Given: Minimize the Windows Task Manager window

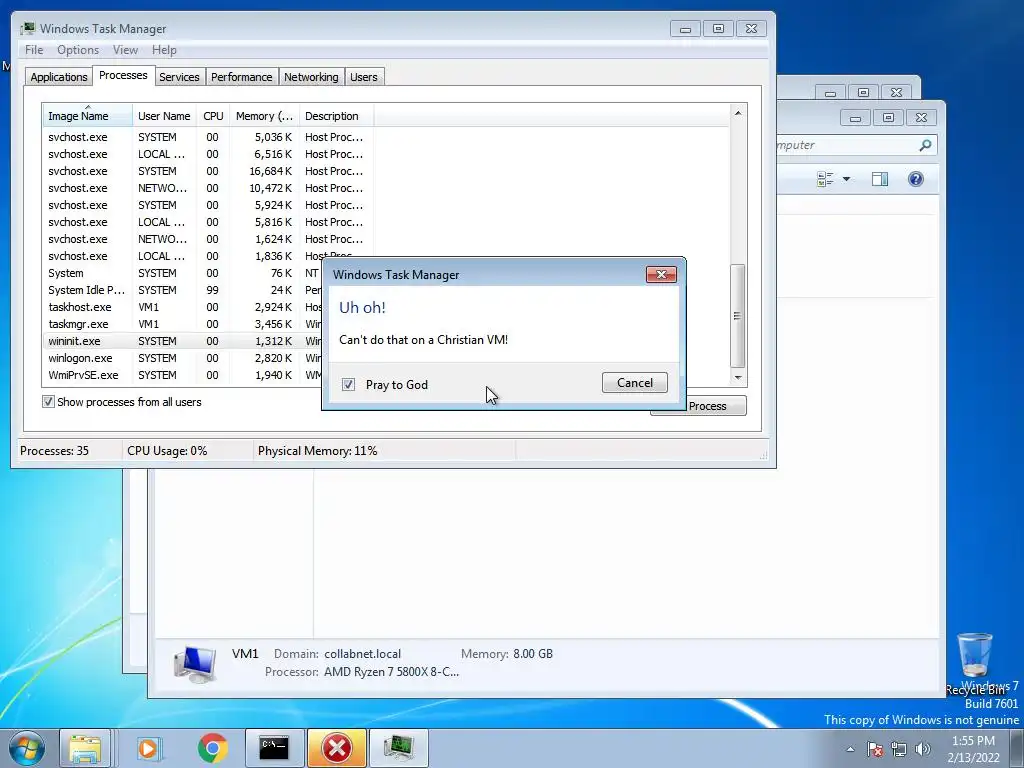Looking at the screenshot, I should coord(685,29).
